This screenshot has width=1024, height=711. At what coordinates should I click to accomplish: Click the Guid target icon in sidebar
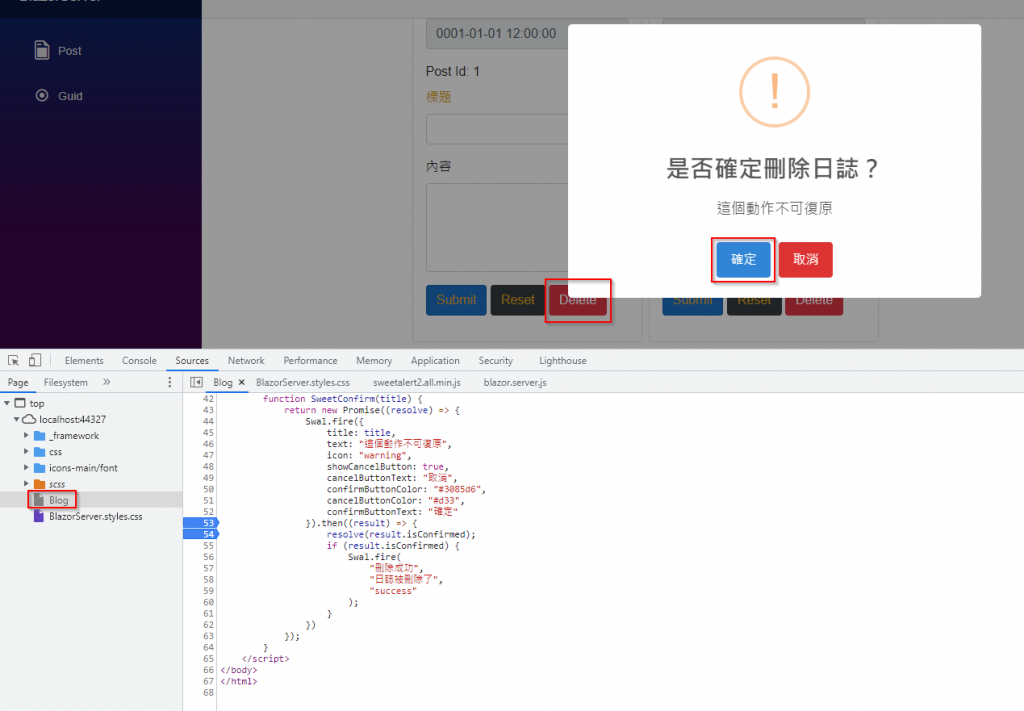click(x=42, y=95)
